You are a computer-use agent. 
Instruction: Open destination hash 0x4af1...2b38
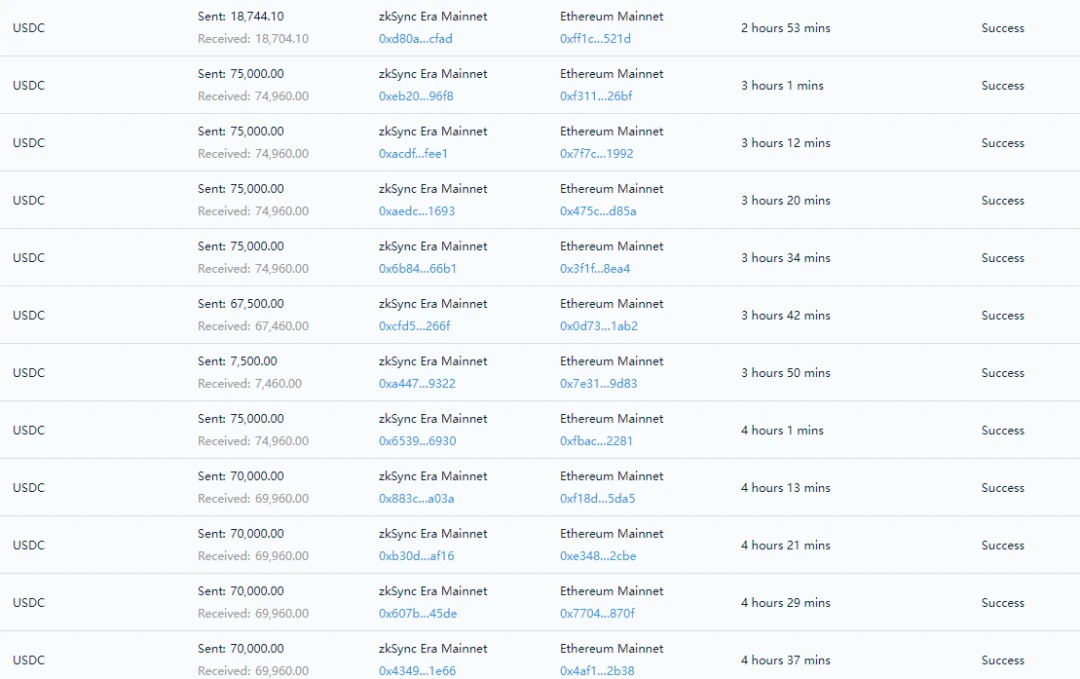click(597, 671)
